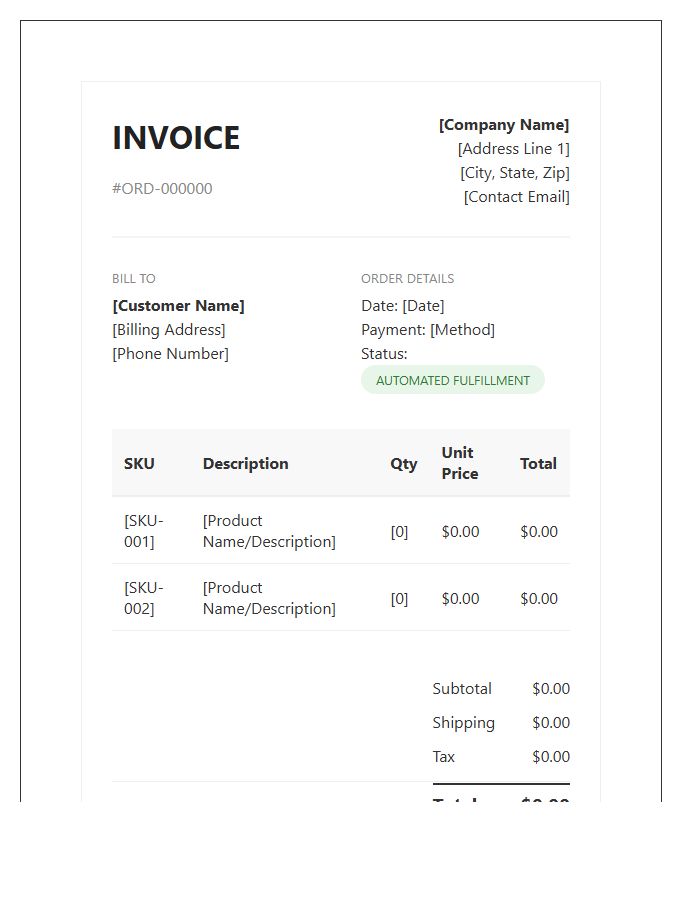Click the Payment: [Method] line

click(428, 329)
